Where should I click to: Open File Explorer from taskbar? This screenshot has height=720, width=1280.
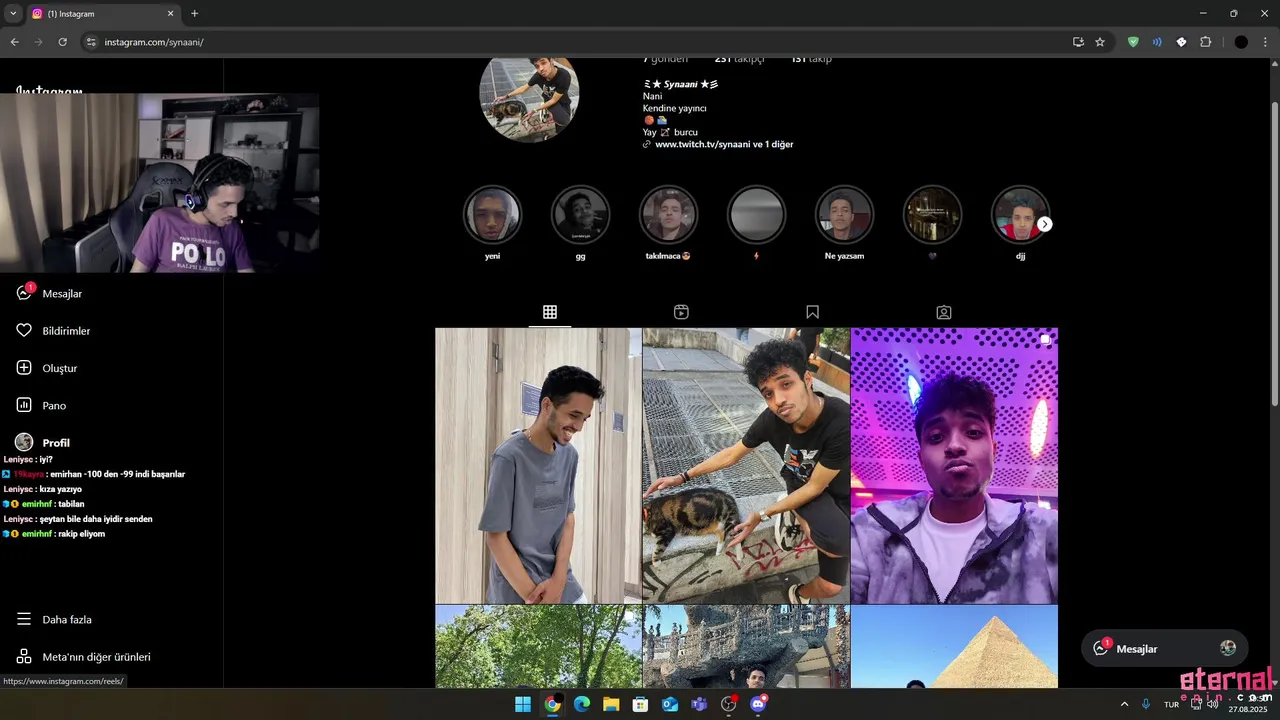611,704
